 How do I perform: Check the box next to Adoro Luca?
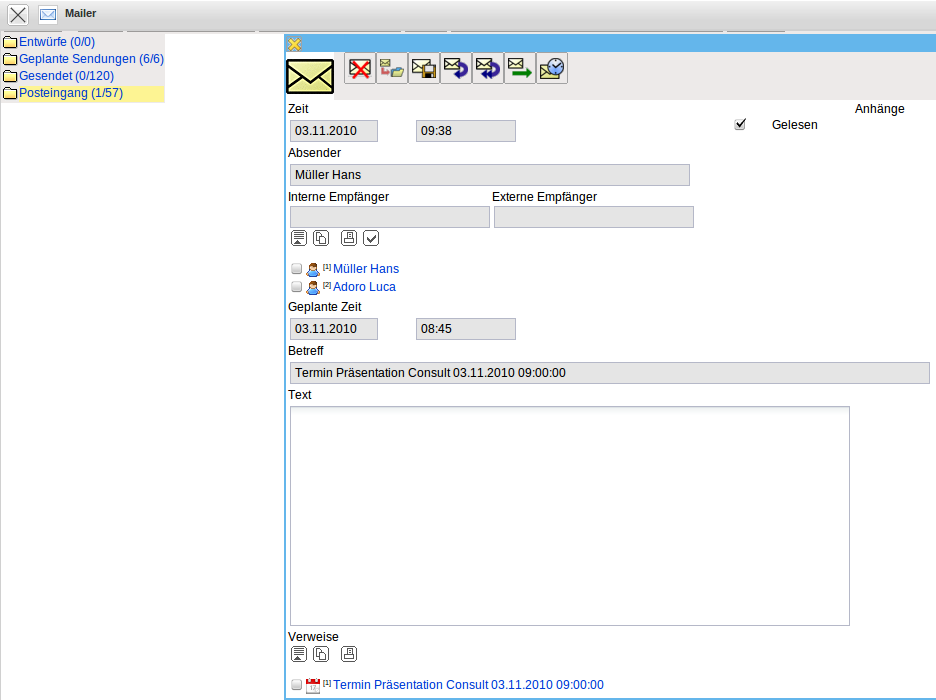[296, 287]
